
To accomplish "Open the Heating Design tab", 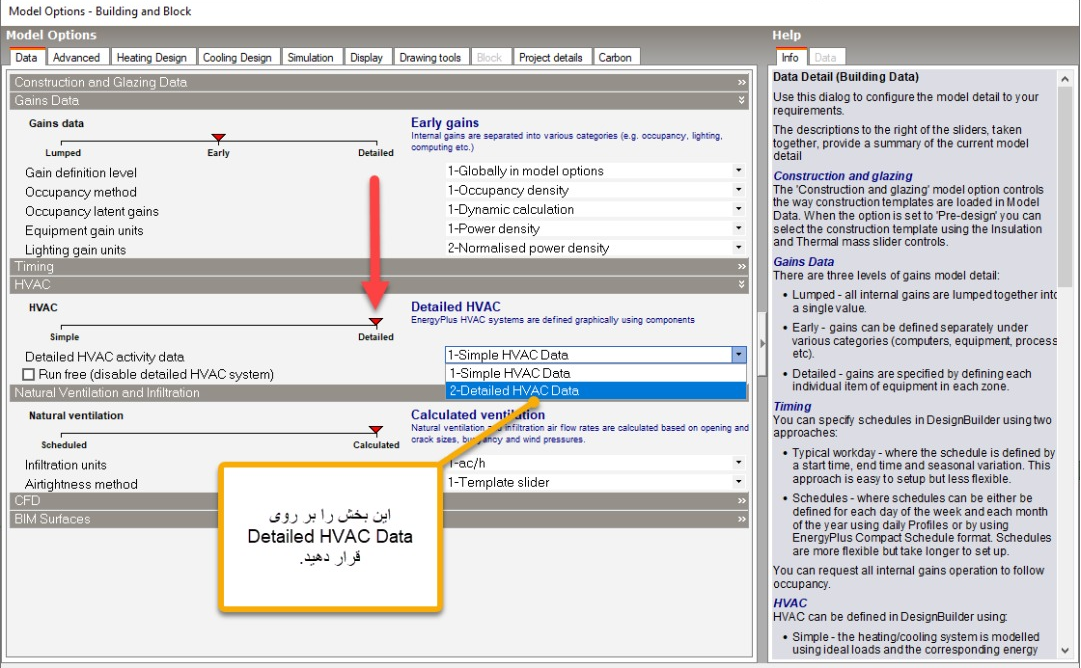I will (152, 57).
